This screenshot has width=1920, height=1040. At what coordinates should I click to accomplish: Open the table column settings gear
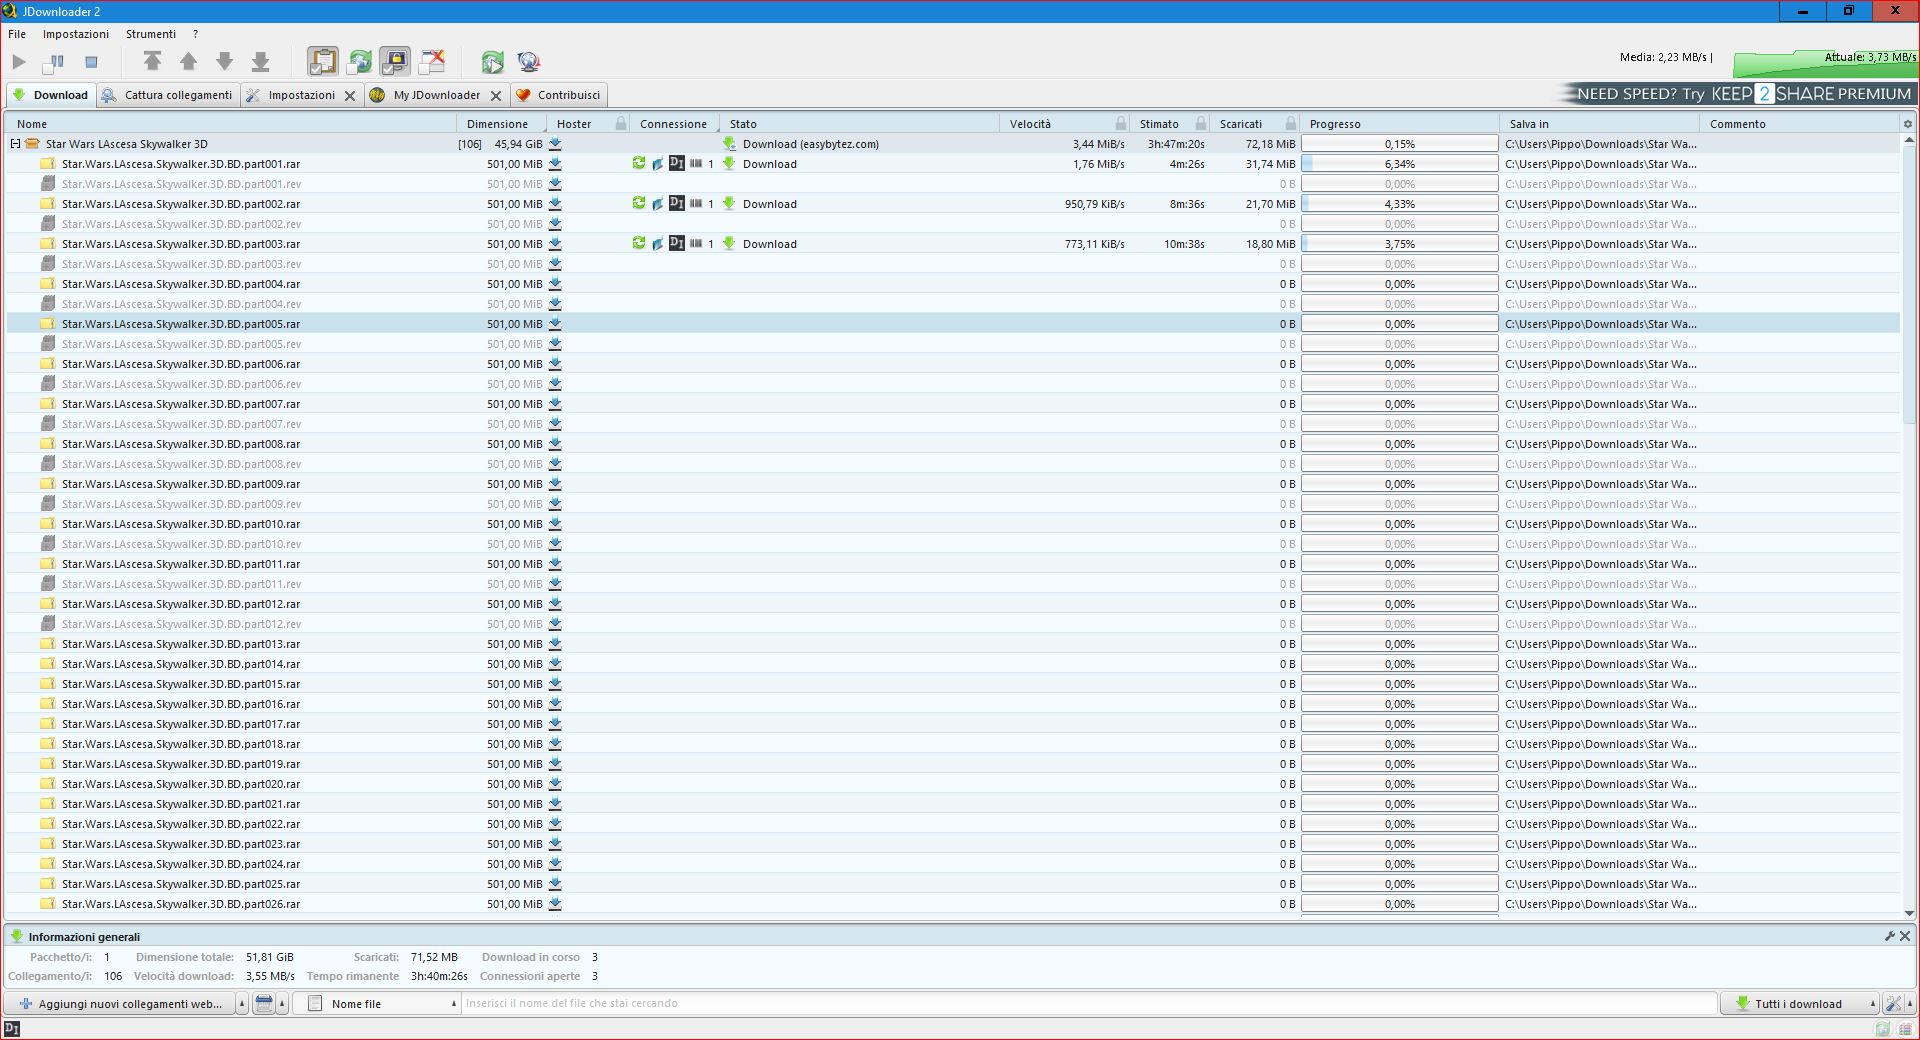point(1908,124)
